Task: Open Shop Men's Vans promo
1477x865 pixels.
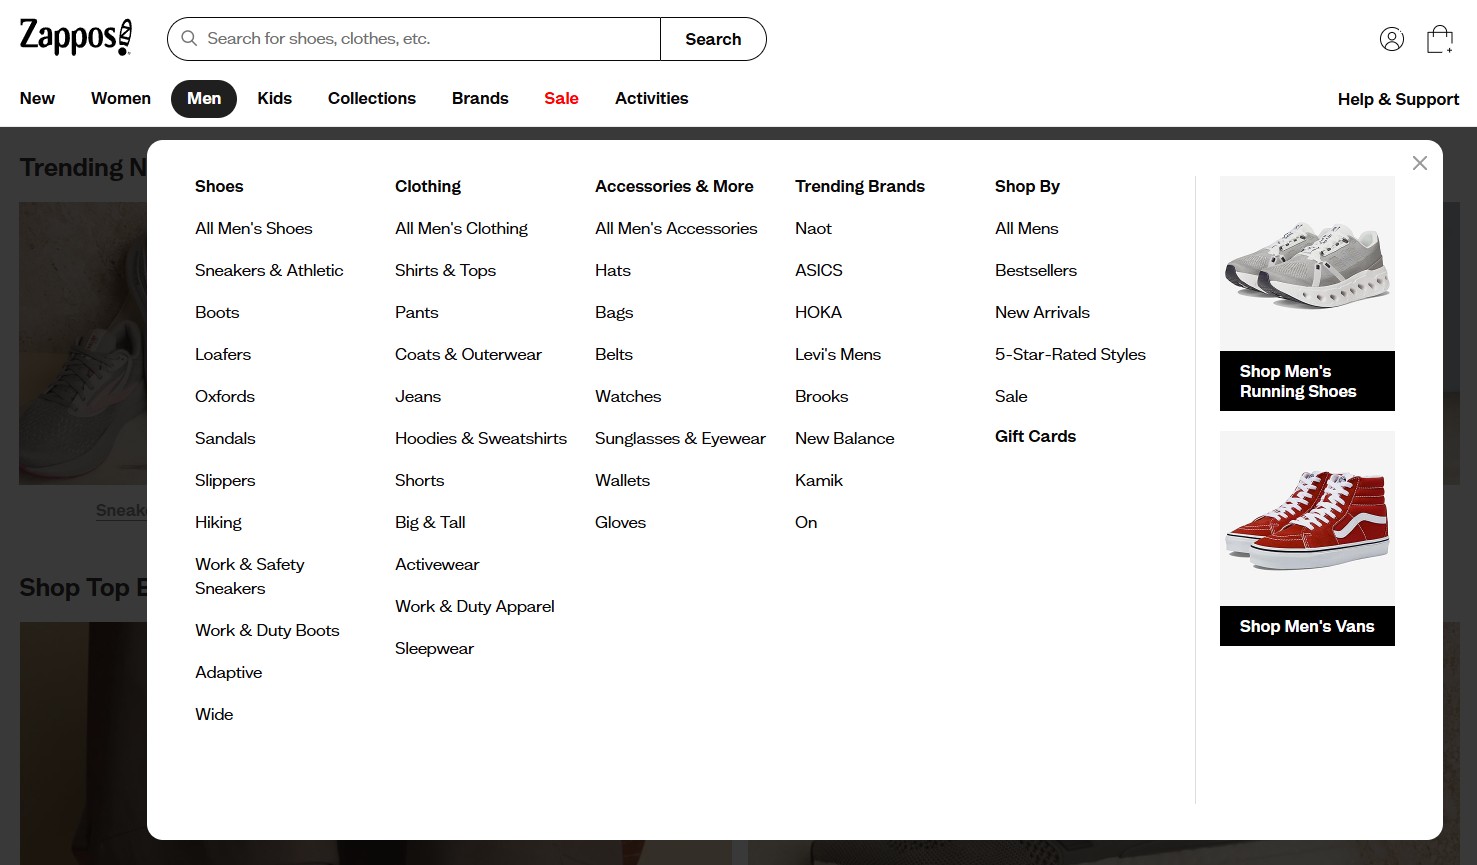Action: [1307, 538]
